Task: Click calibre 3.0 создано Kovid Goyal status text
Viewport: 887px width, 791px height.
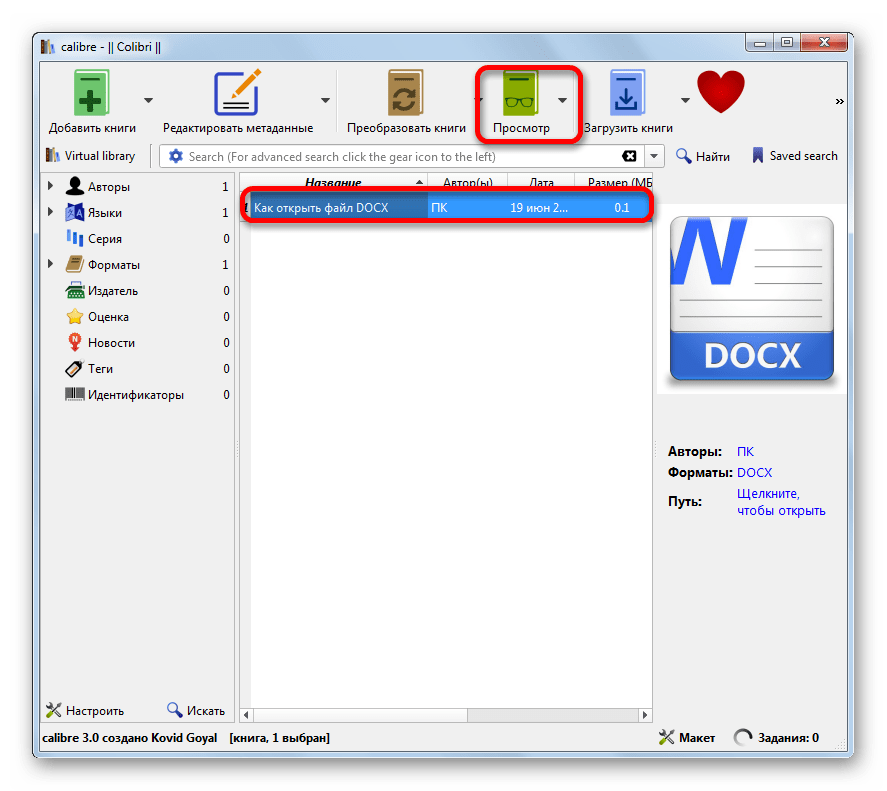Action: (x=130, y=738)
